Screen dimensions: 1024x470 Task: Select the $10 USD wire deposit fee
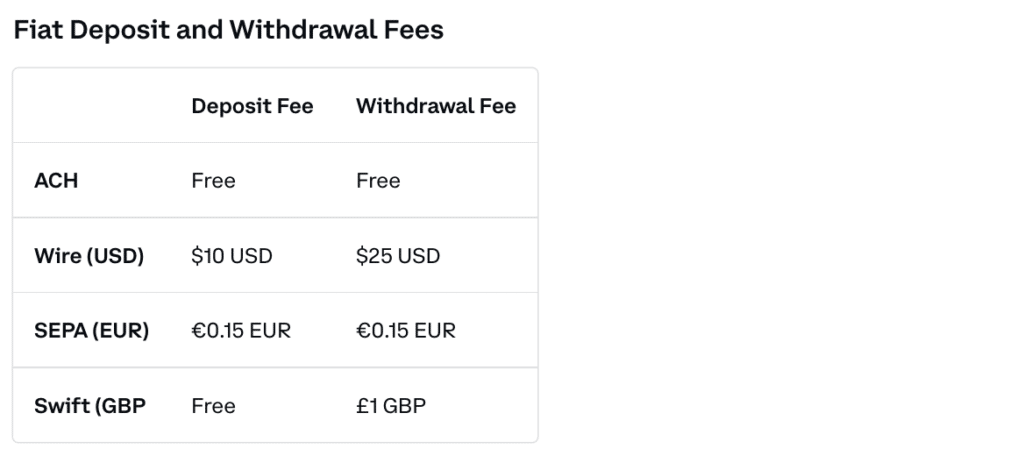(232, 256)
